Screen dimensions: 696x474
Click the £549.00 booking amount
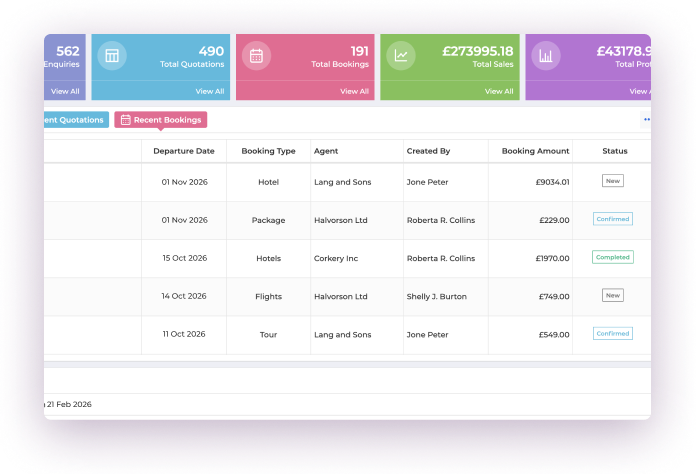click(x=554, y=335)
